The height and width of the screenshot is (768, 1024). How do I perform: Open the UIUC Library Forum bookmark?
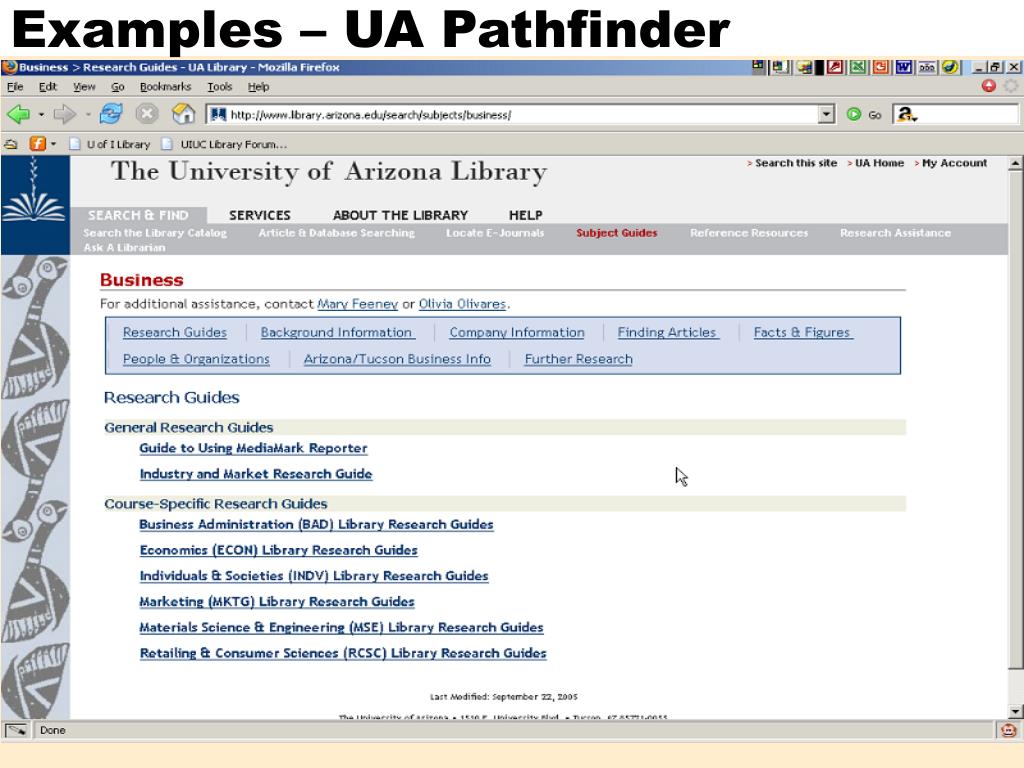pyautogui.click(x=225, y=144)
